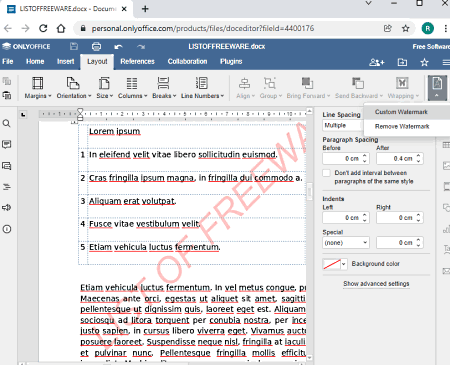Switch to the Insert tab
The width and height of the screenshot is (450, 365).
pos(65,62)
